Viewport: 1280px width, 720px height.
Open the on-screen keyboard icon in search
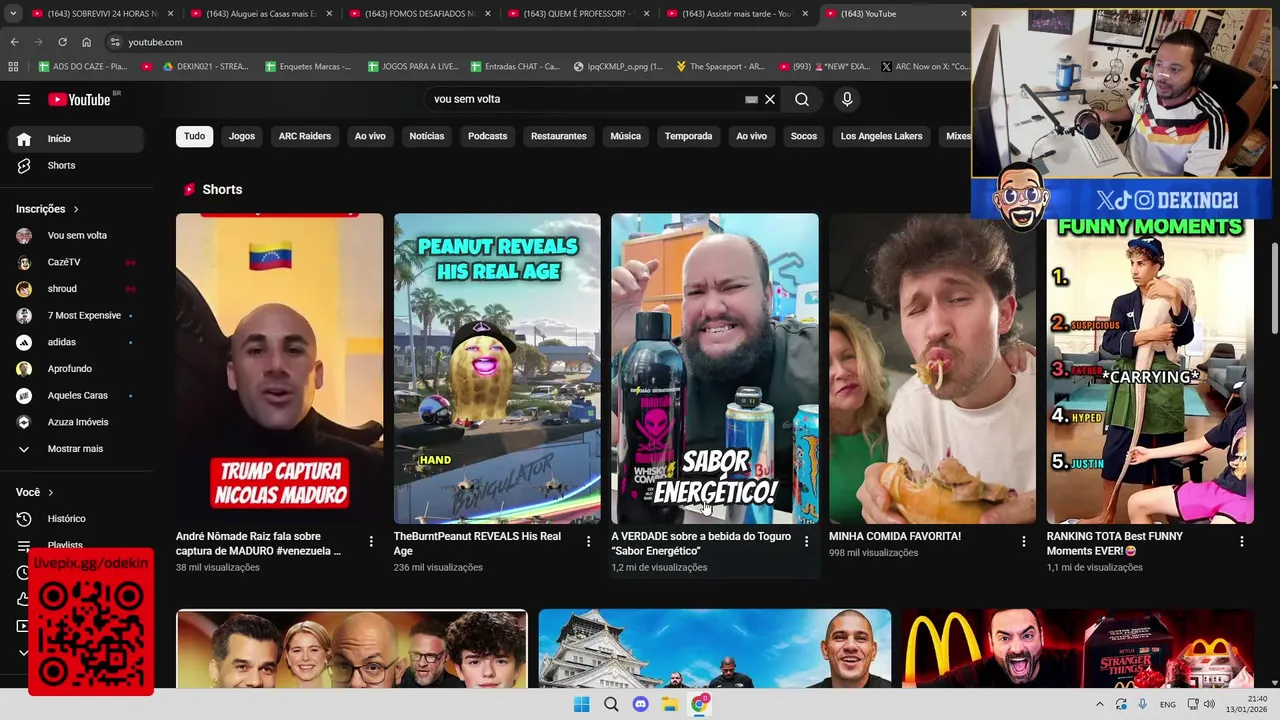click(x=751, y=99)
